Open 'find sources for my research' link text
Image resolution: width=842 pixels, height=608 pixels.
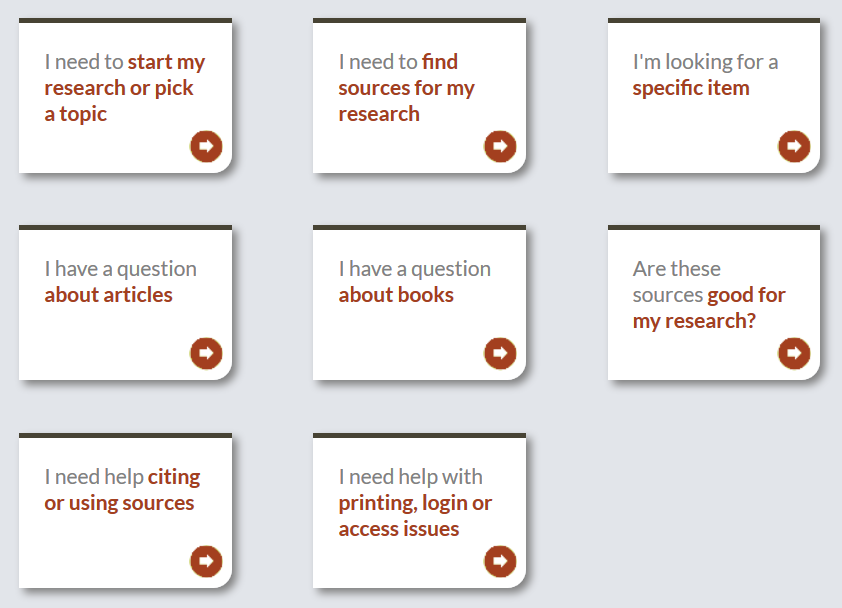point(407,88)
